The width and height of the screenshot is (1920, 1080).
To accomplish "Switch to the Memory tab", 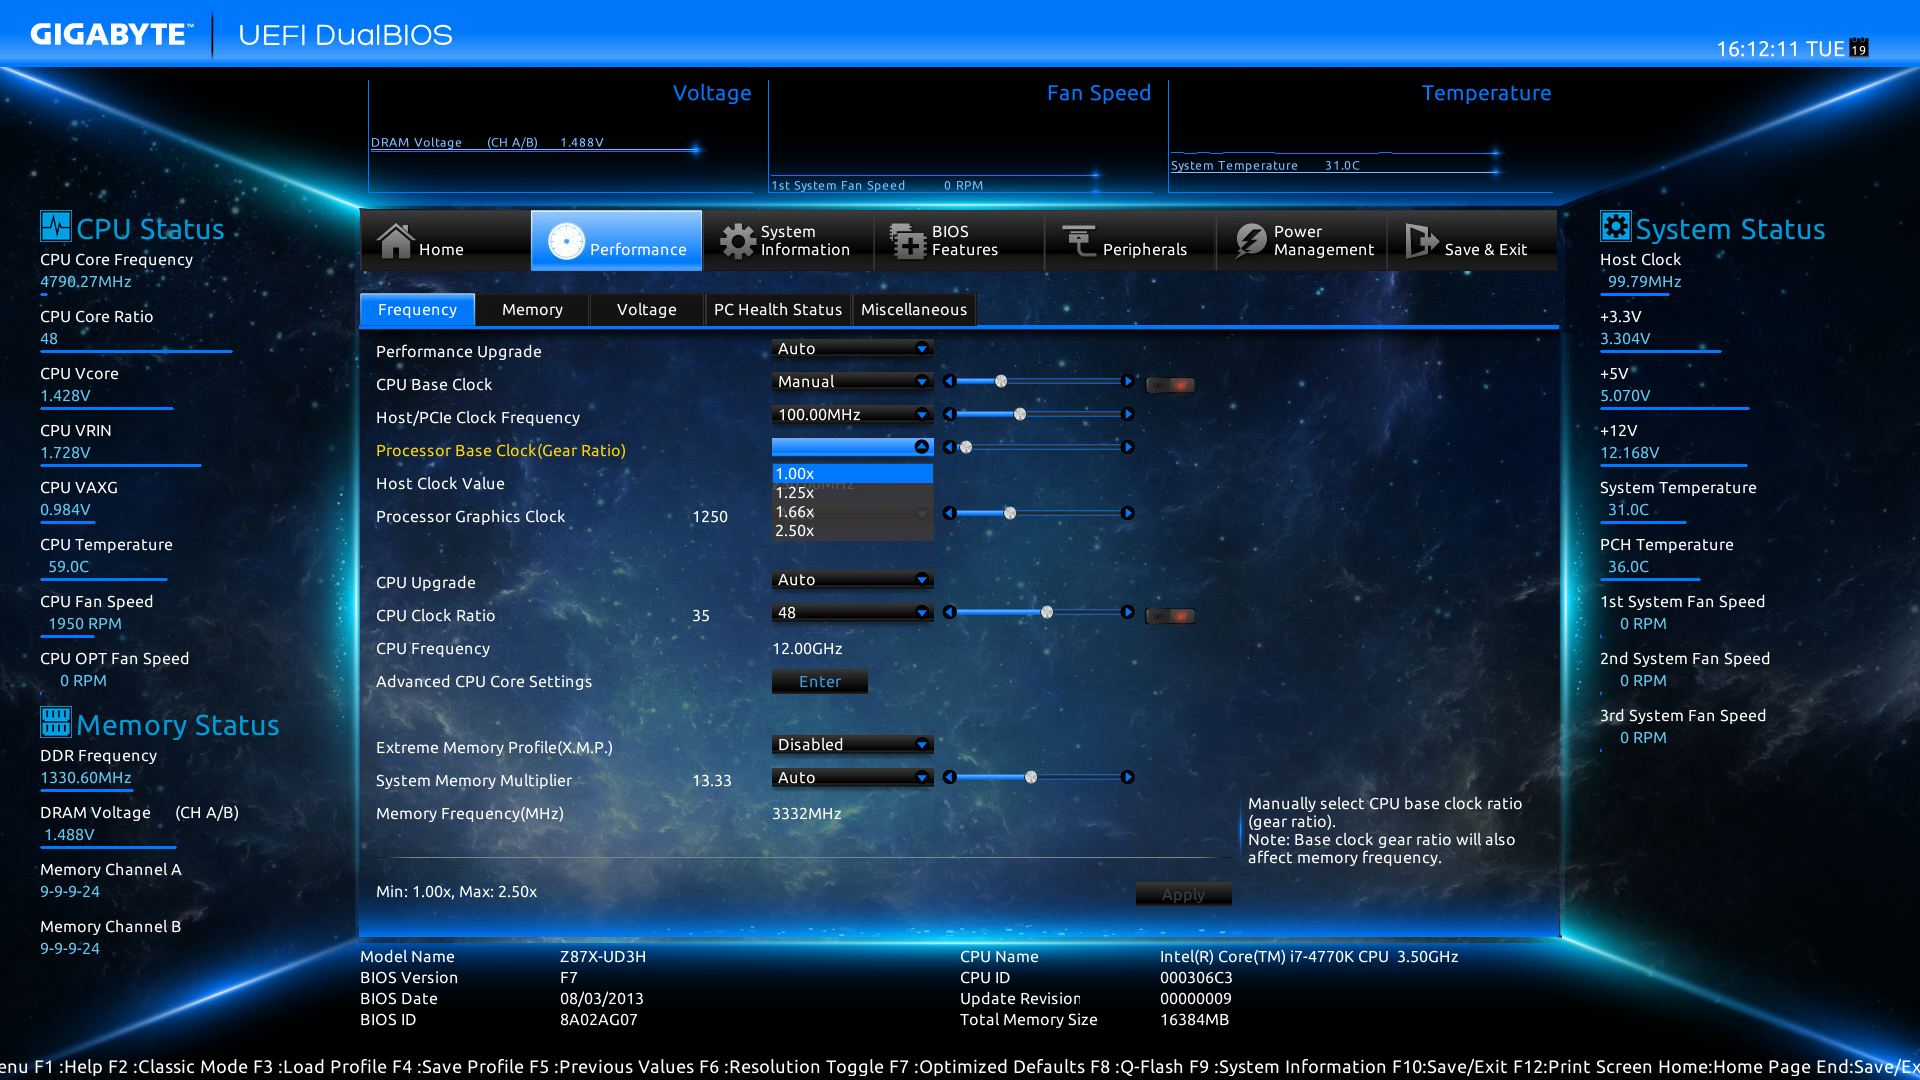I will [x=532, y=310].
